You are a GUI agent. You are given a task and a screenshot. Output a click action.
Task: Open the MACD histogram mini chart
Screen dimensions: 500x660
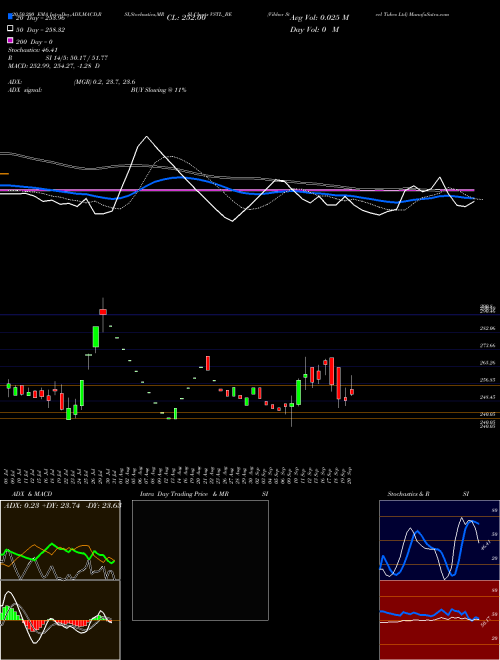60,620
